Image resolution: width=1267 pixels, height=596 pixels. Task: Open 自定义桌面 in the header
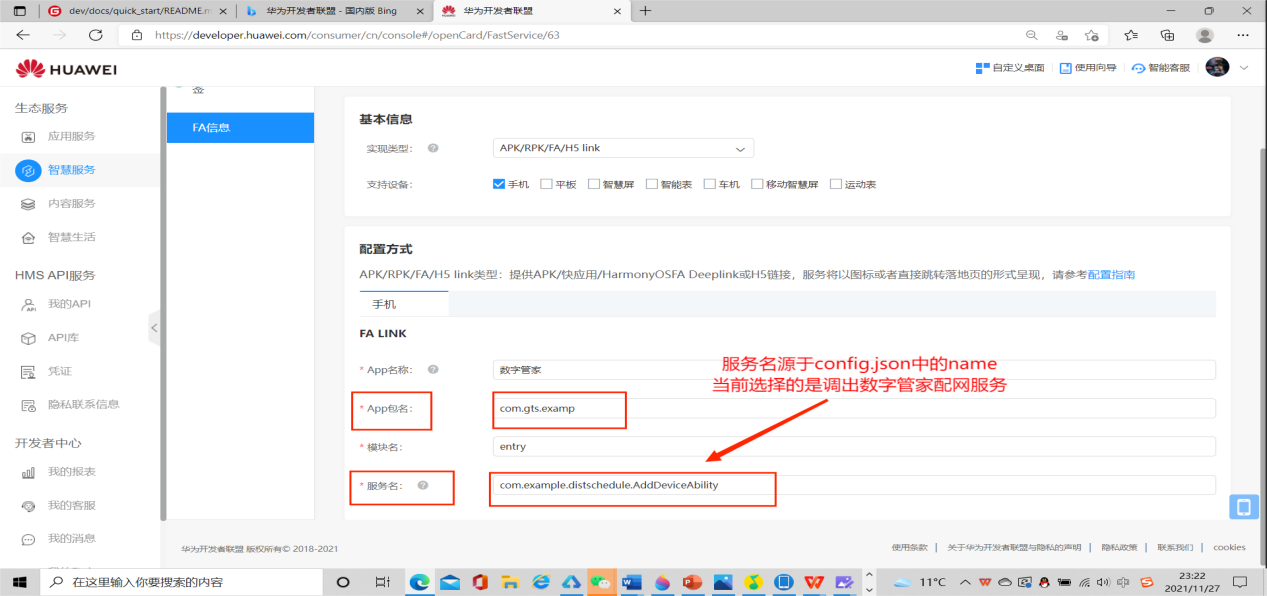point(1010,68)
